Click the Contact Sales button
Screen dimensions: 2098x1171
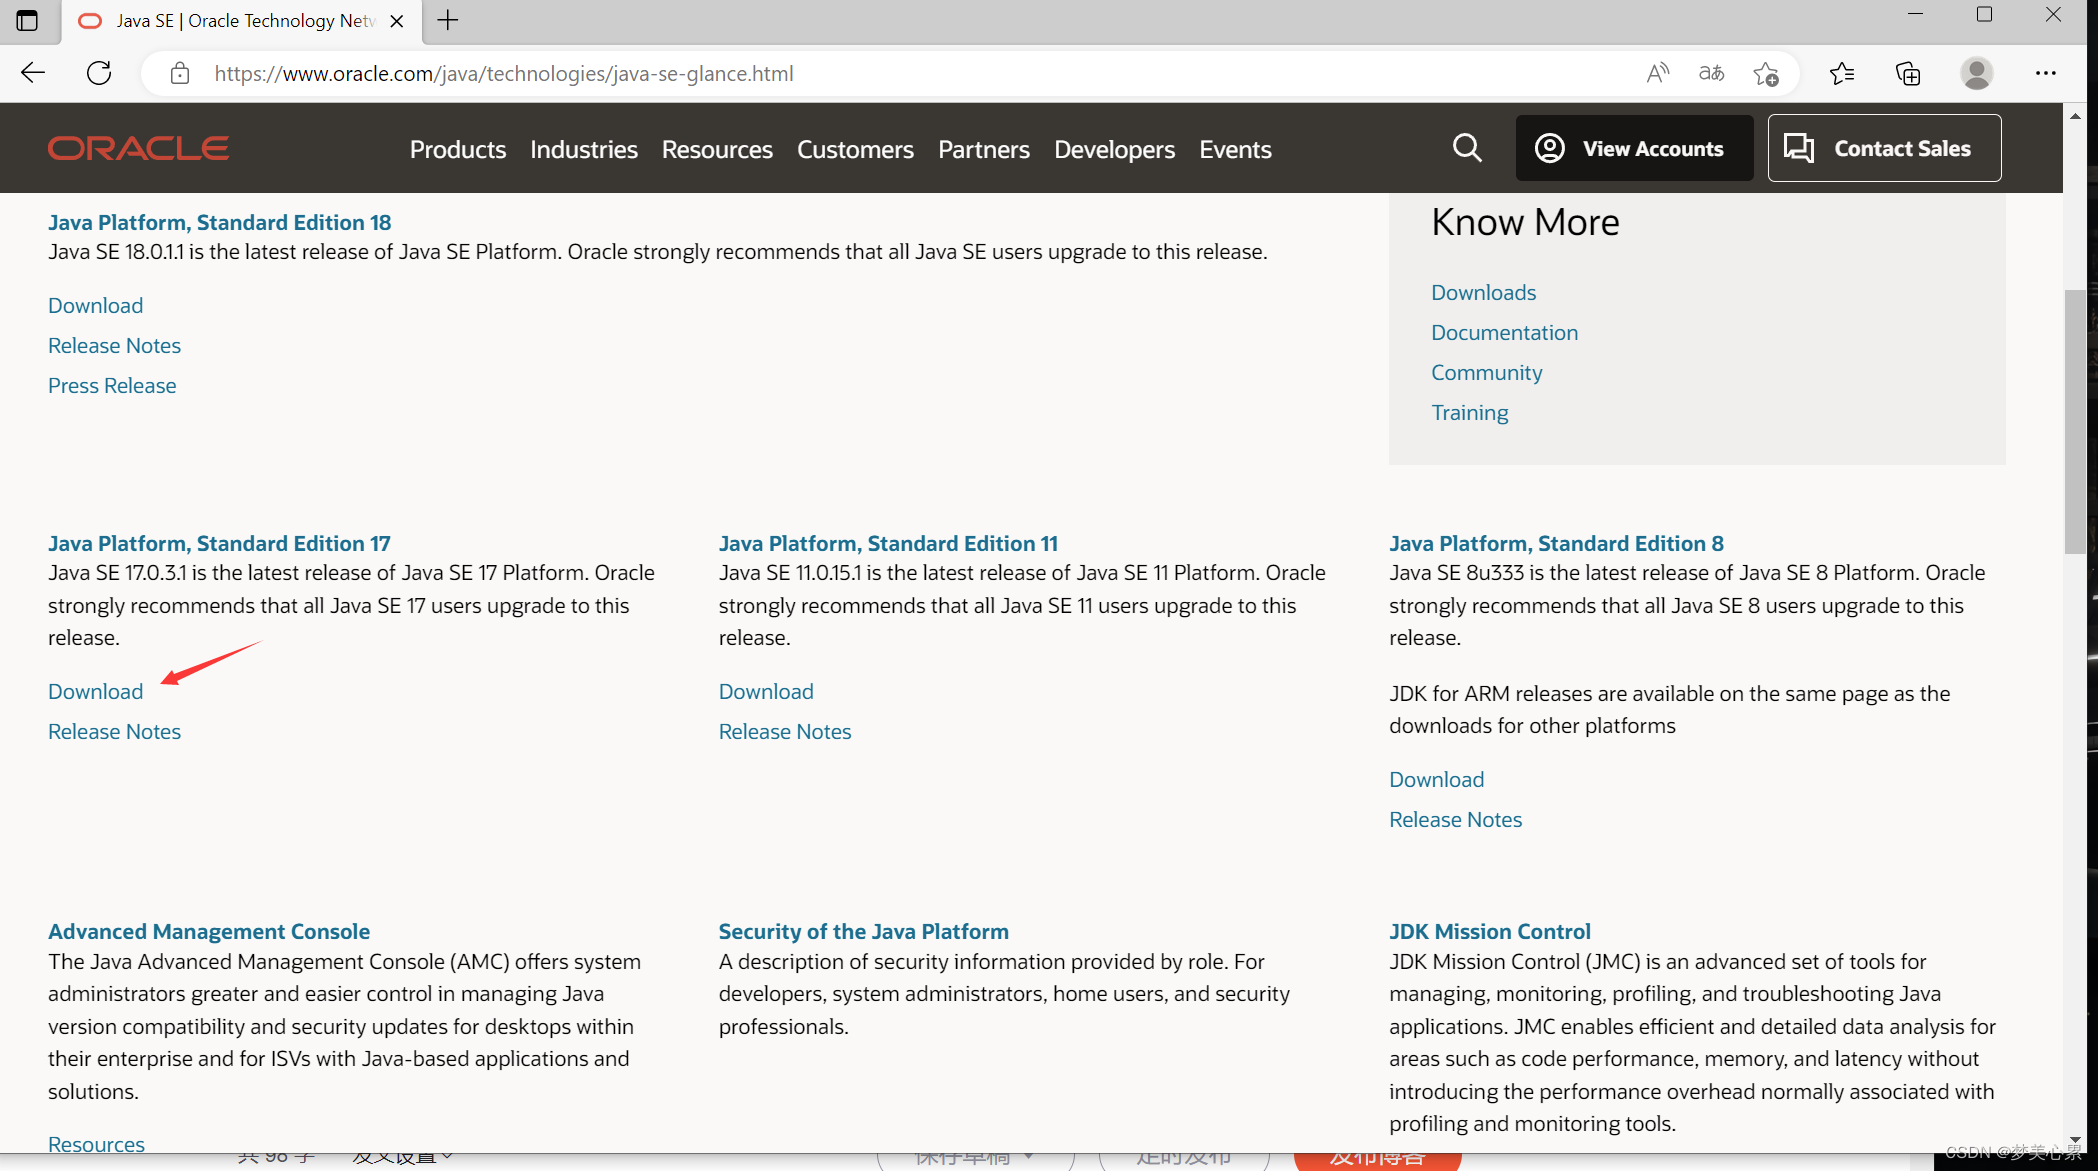1884,148
